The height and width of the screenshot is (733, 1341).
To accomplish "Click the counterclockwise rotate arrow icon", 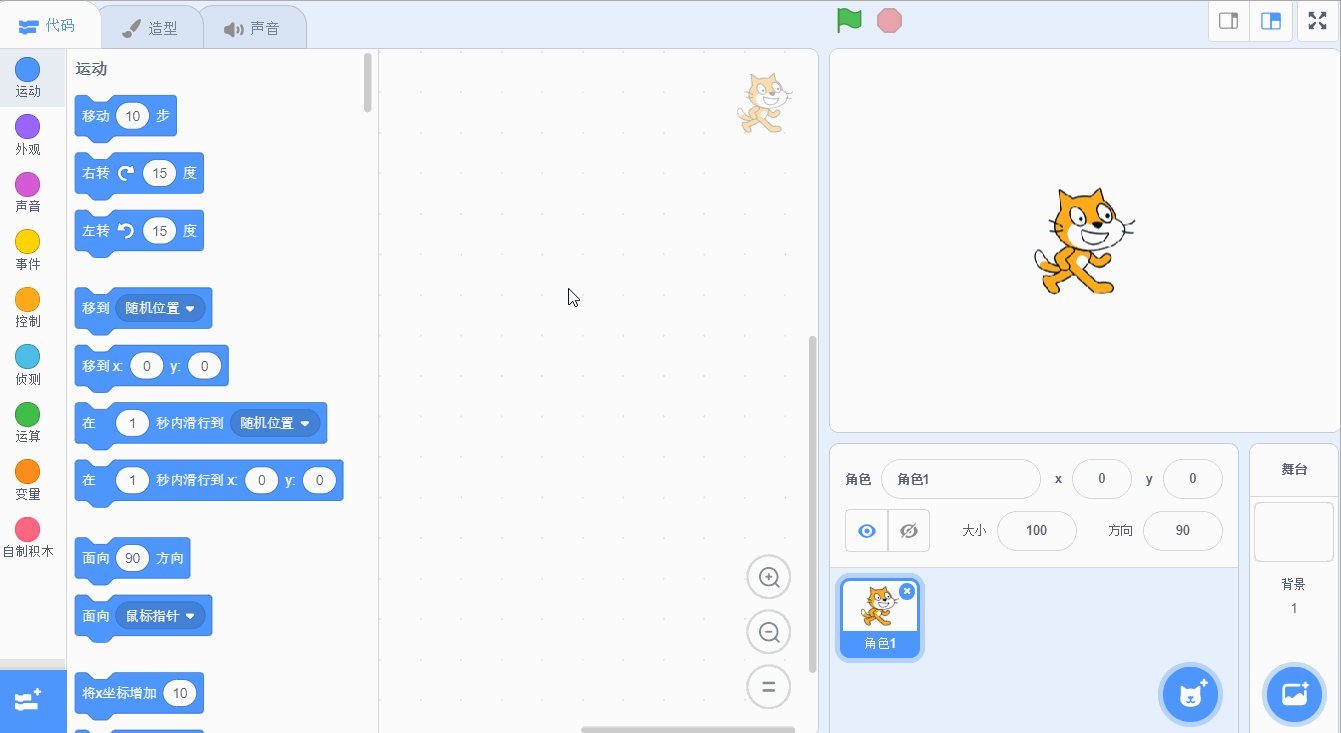I will [126, 231].
